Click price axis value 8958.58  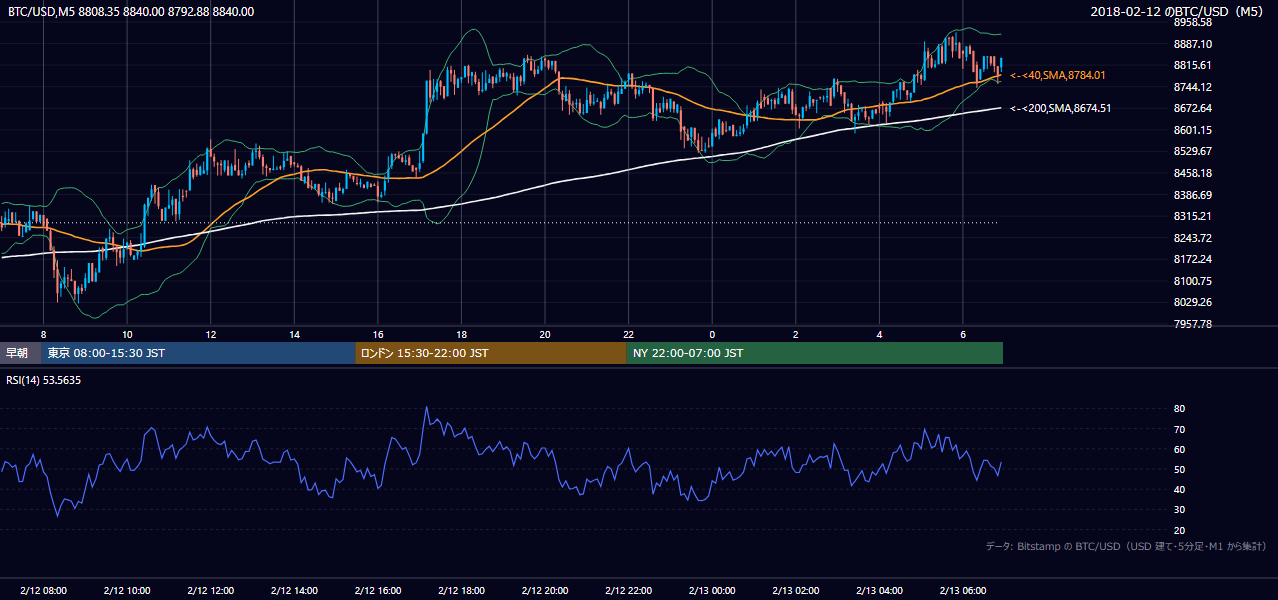point(1192,22)
